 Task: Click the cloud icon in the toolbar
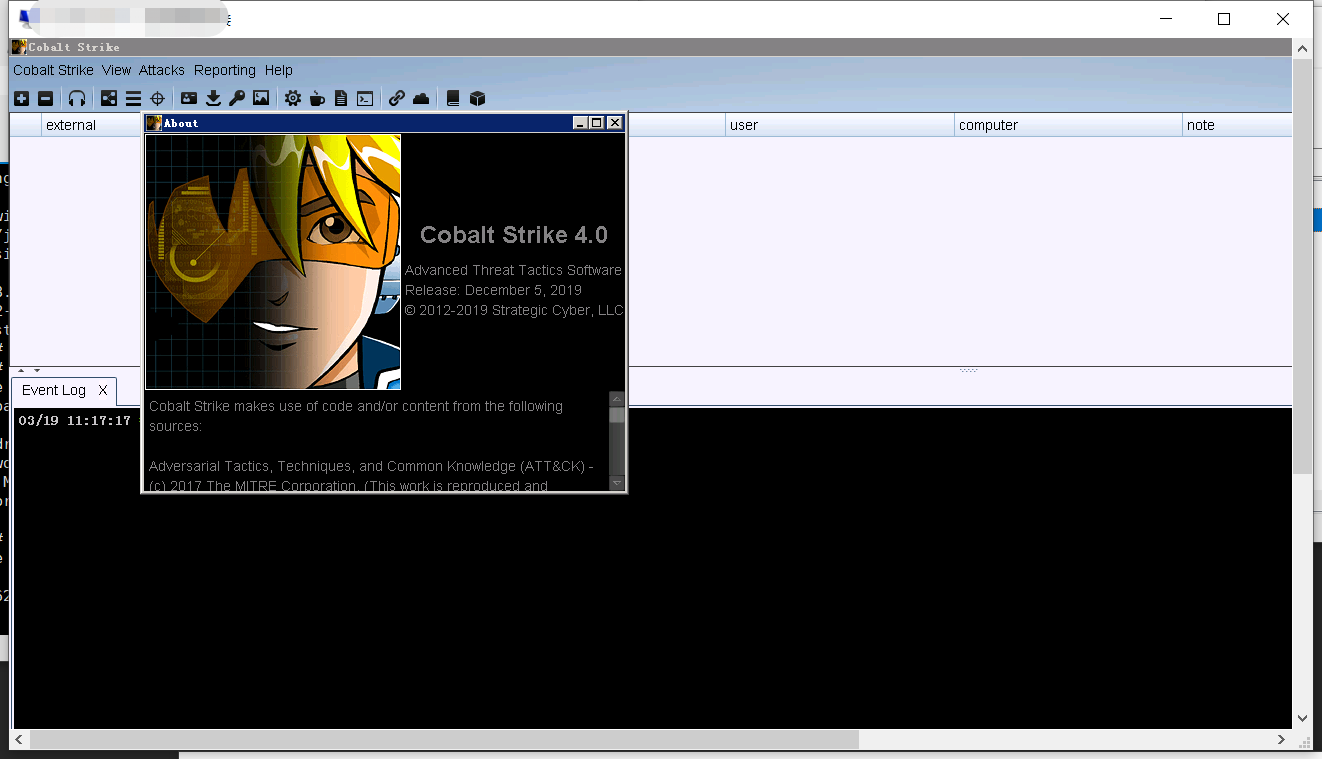(421, 98)
